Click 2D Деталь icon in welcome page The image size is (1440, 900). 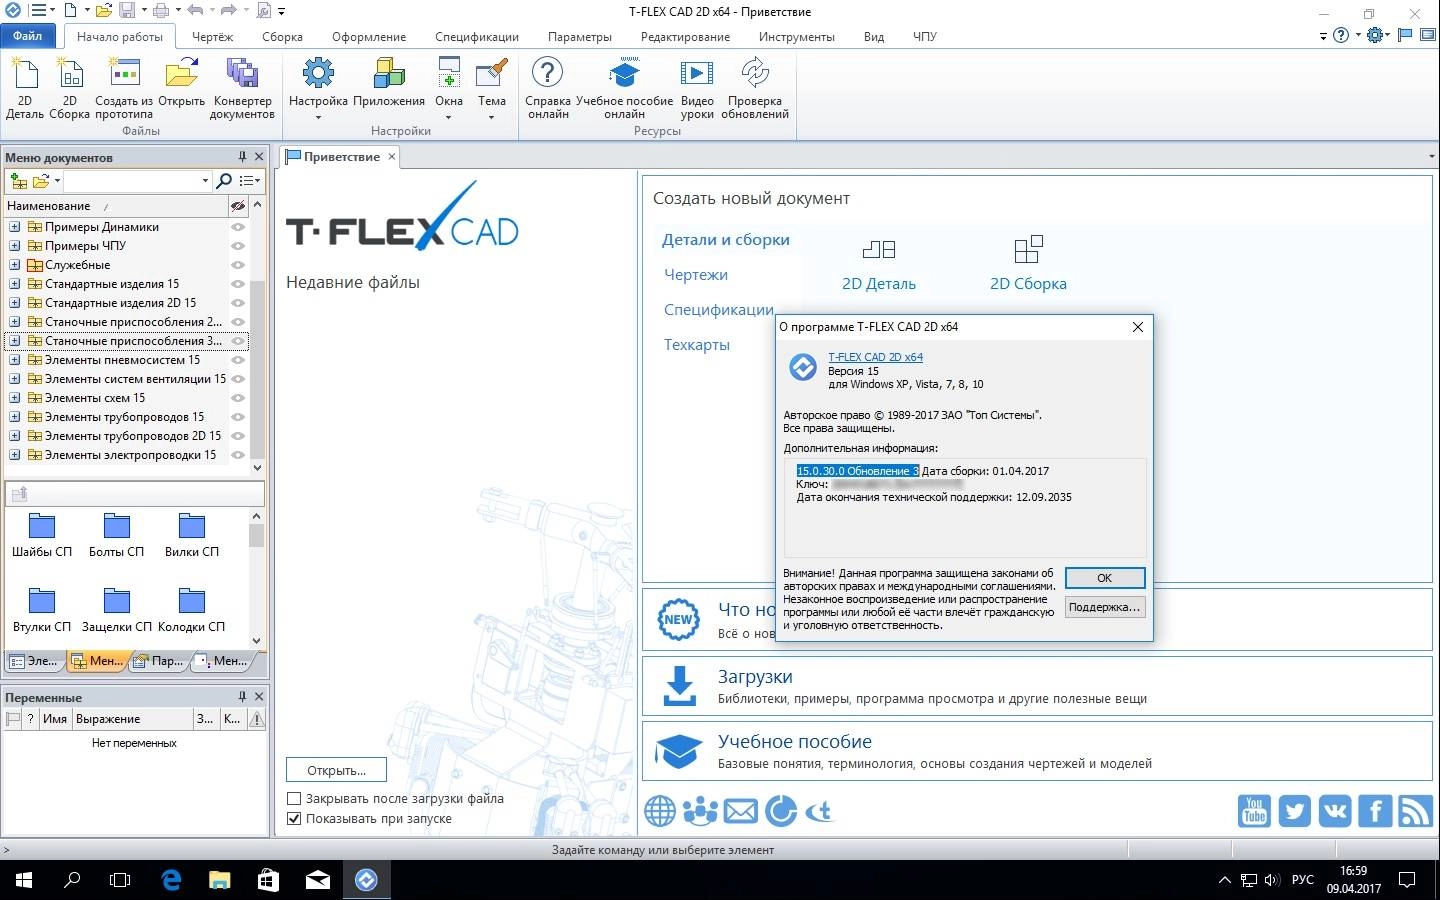click(x=879, y=249)
